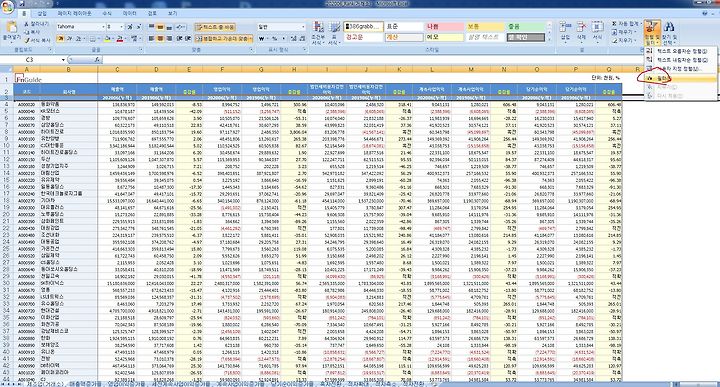The height and width of the screenshot is (387, 720).
Task: Increase the cell indent
Action: click(188, 39)
